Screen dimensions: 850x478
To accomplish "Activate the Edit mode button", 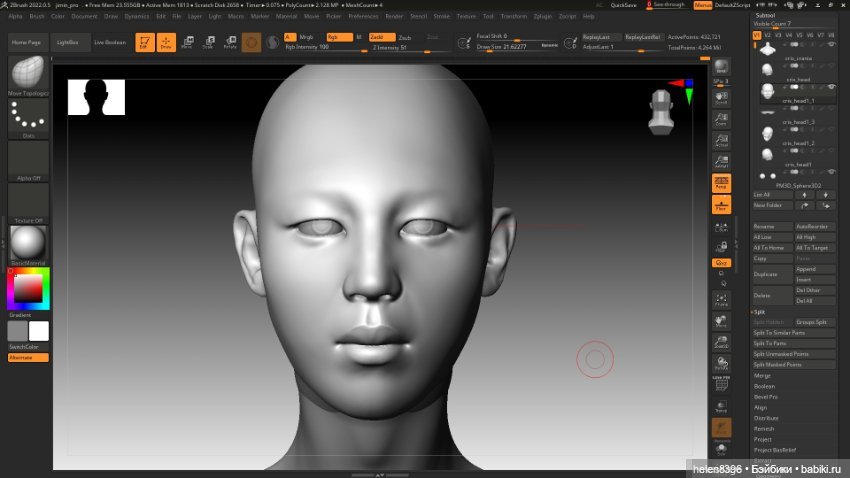I will tap(144, 42).
